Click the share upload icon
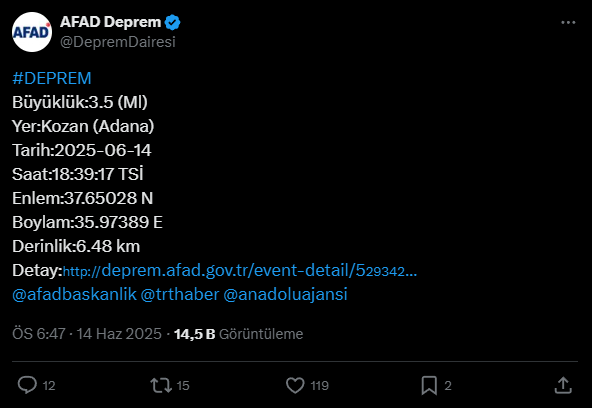This screenshot has width=592, height=408. 563,385
